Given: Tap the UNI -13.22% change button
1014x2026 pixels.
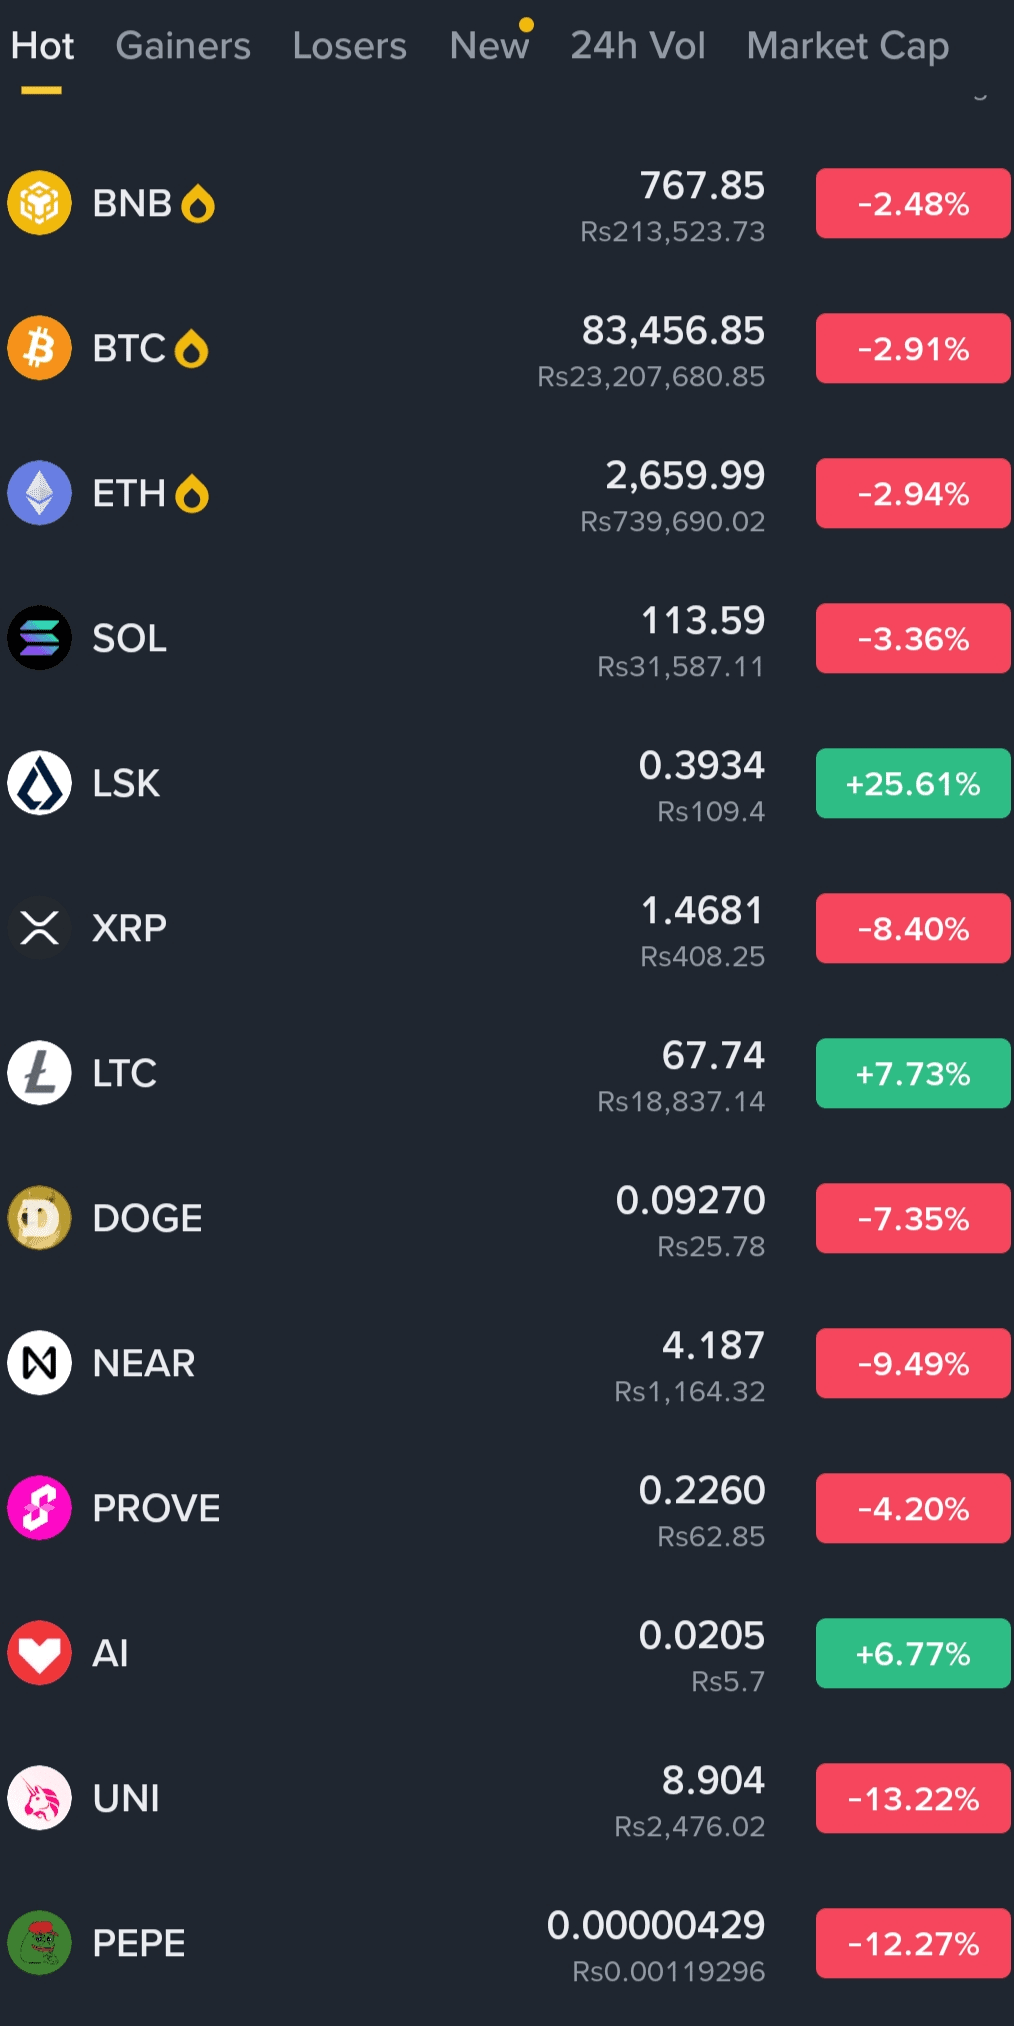Looking at the screenshot, I should click(913, 1798).
